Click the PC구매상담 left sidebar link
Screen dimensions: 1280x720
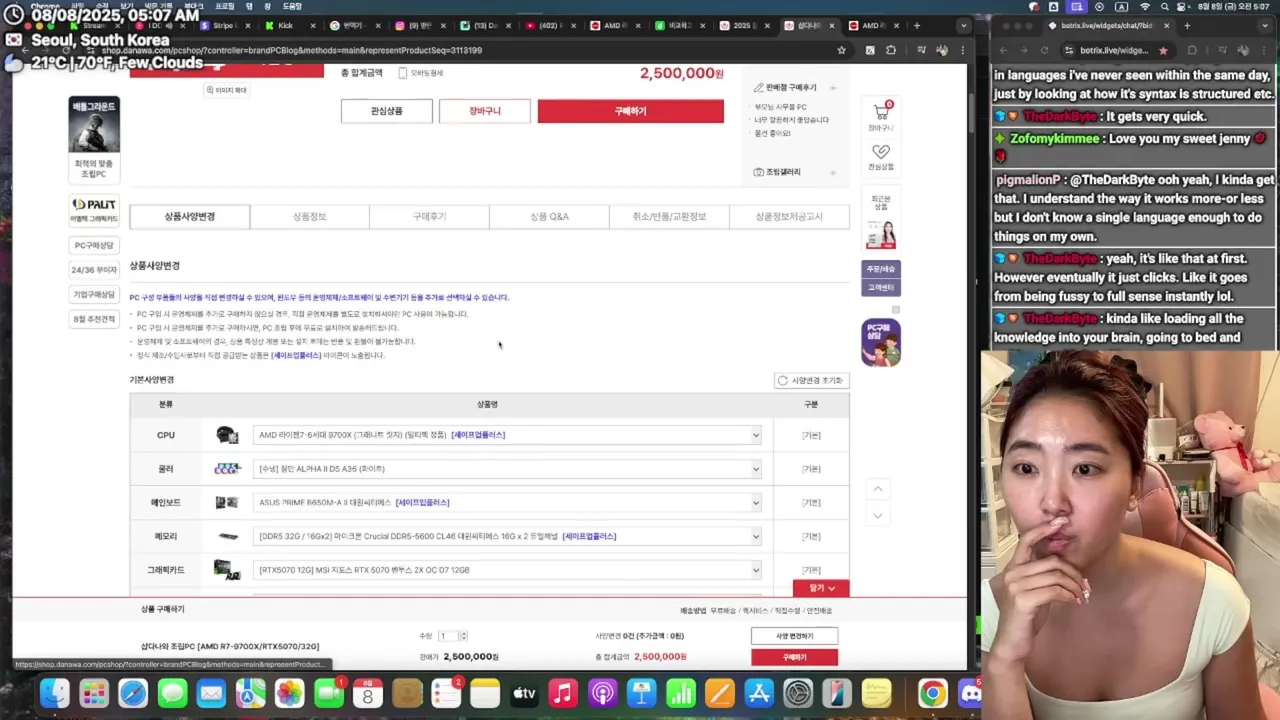pyautogui.click(x=94, y=245)
